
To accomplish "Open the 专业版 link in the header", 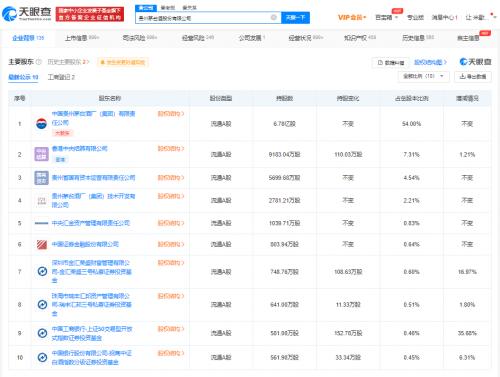I will 415,17.
